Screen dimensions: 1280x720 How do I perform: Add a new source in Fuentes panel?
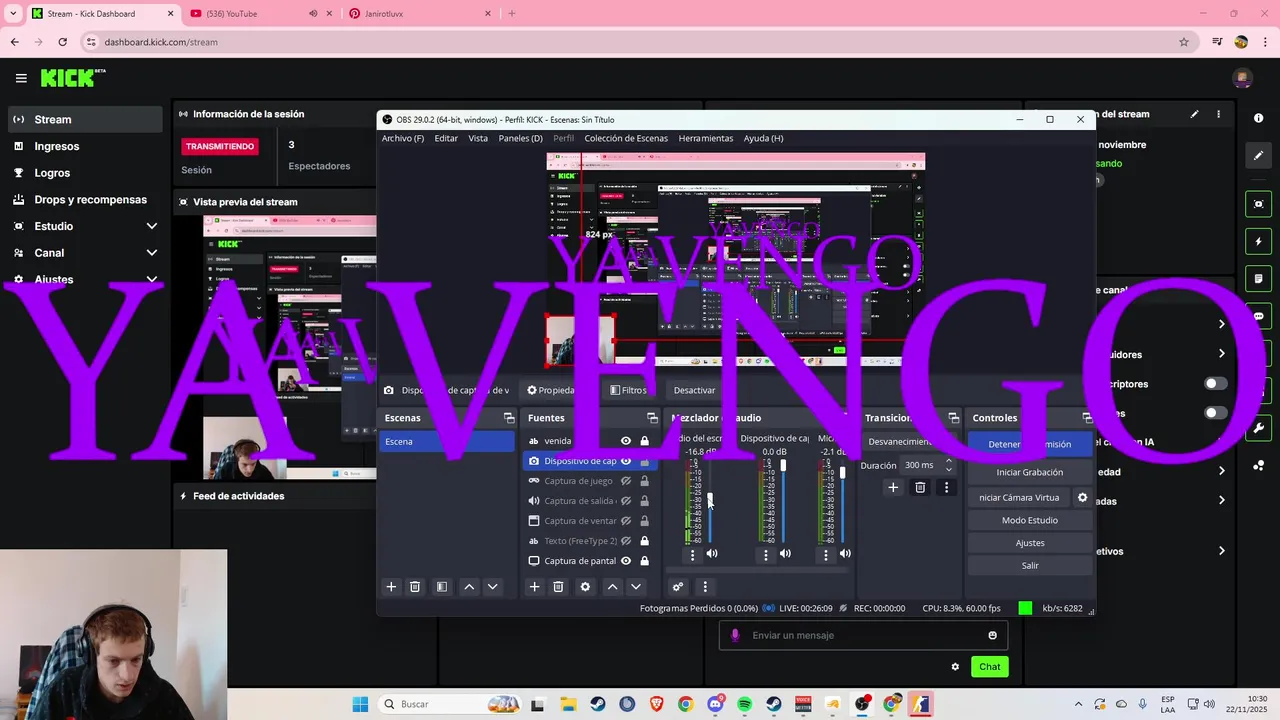point(534,587)
